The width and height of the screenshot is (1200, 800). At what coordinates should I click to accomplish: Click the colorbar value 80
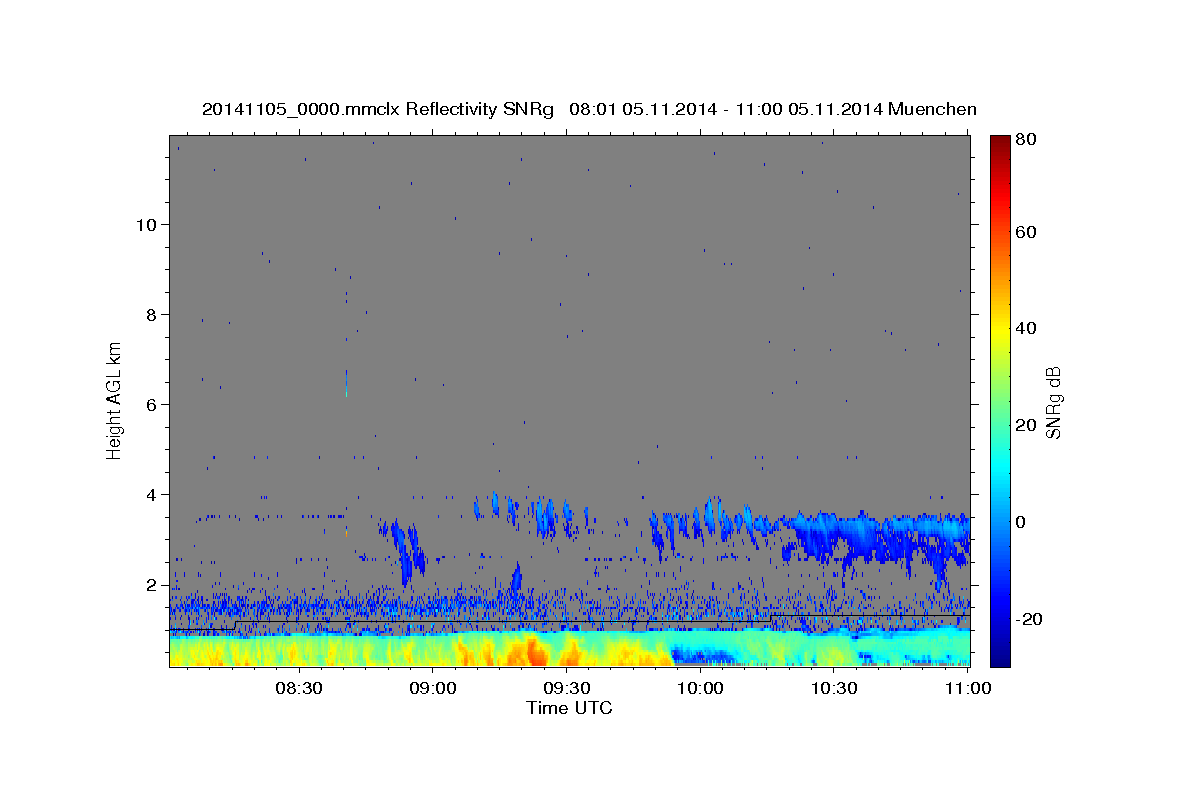click(x=1027, y=140)
